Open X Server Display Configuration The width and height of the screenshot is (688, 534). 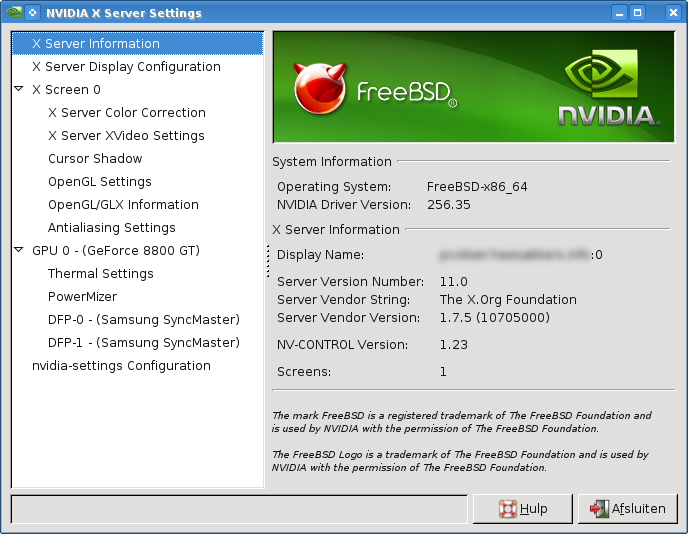pos(126,67)
